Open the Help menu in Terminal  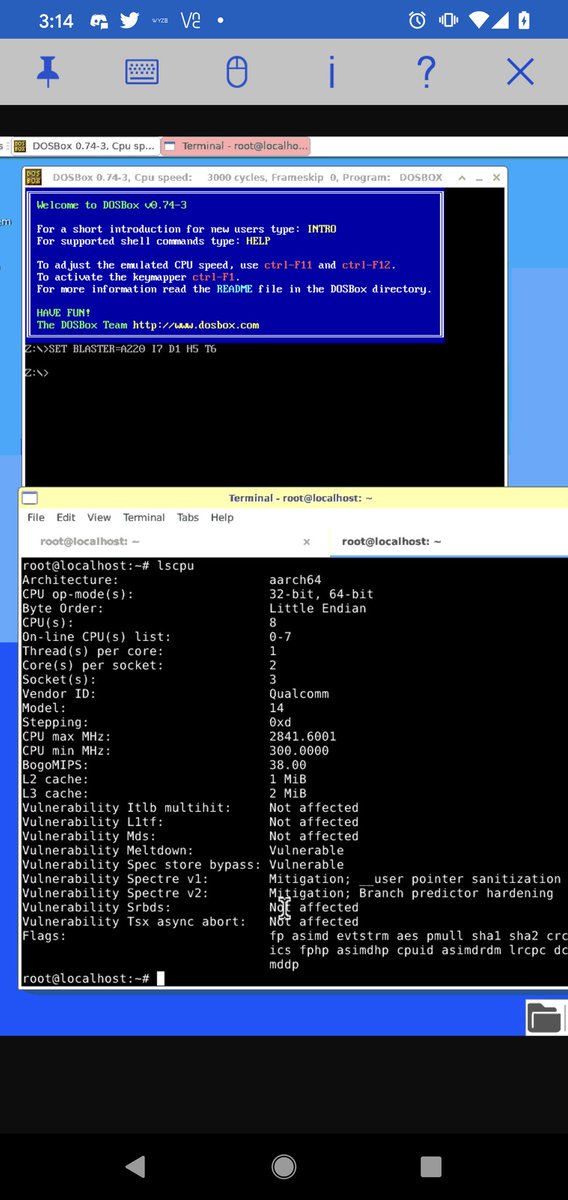click(x=222, y=518)
